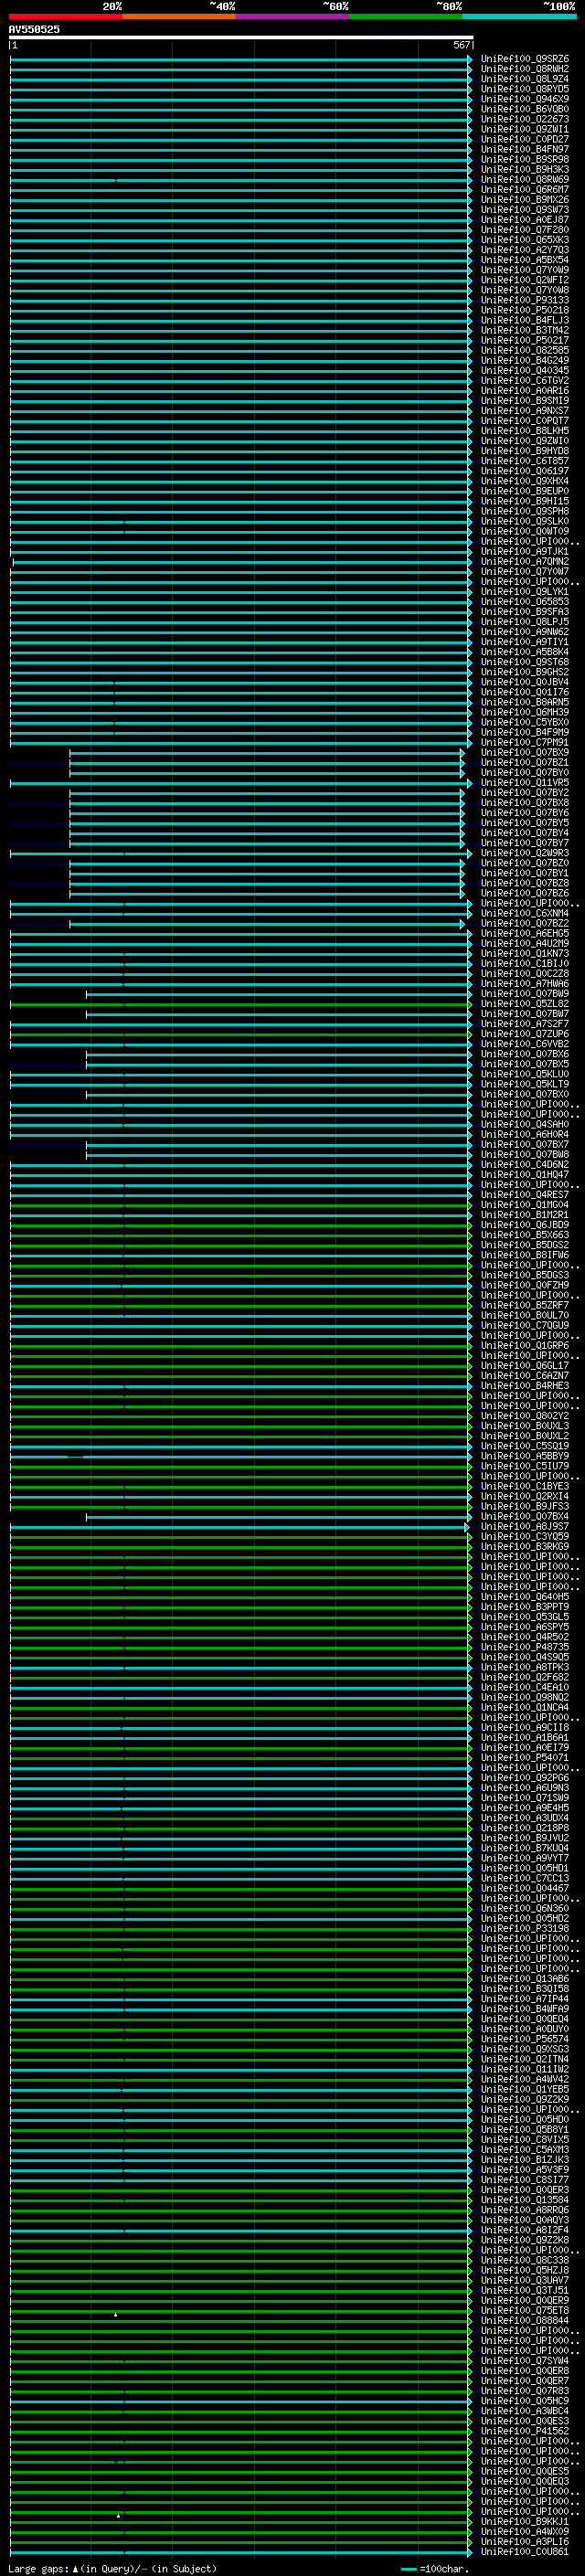The image size is (585, 2576).
Task: Click the UniRef100_Q7ZUP6 hit label
Action: pyautogui.click(x=524, y=1034)
